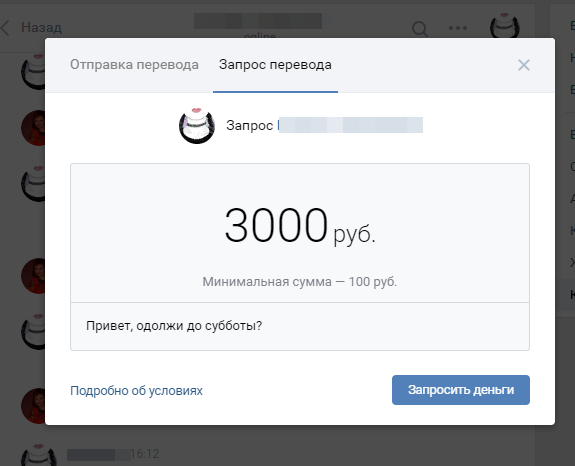Viewport: 575px width, 466px height.
Task: Click the Минимальная сумма — 100 руб. text
Action: pos(300,282)
